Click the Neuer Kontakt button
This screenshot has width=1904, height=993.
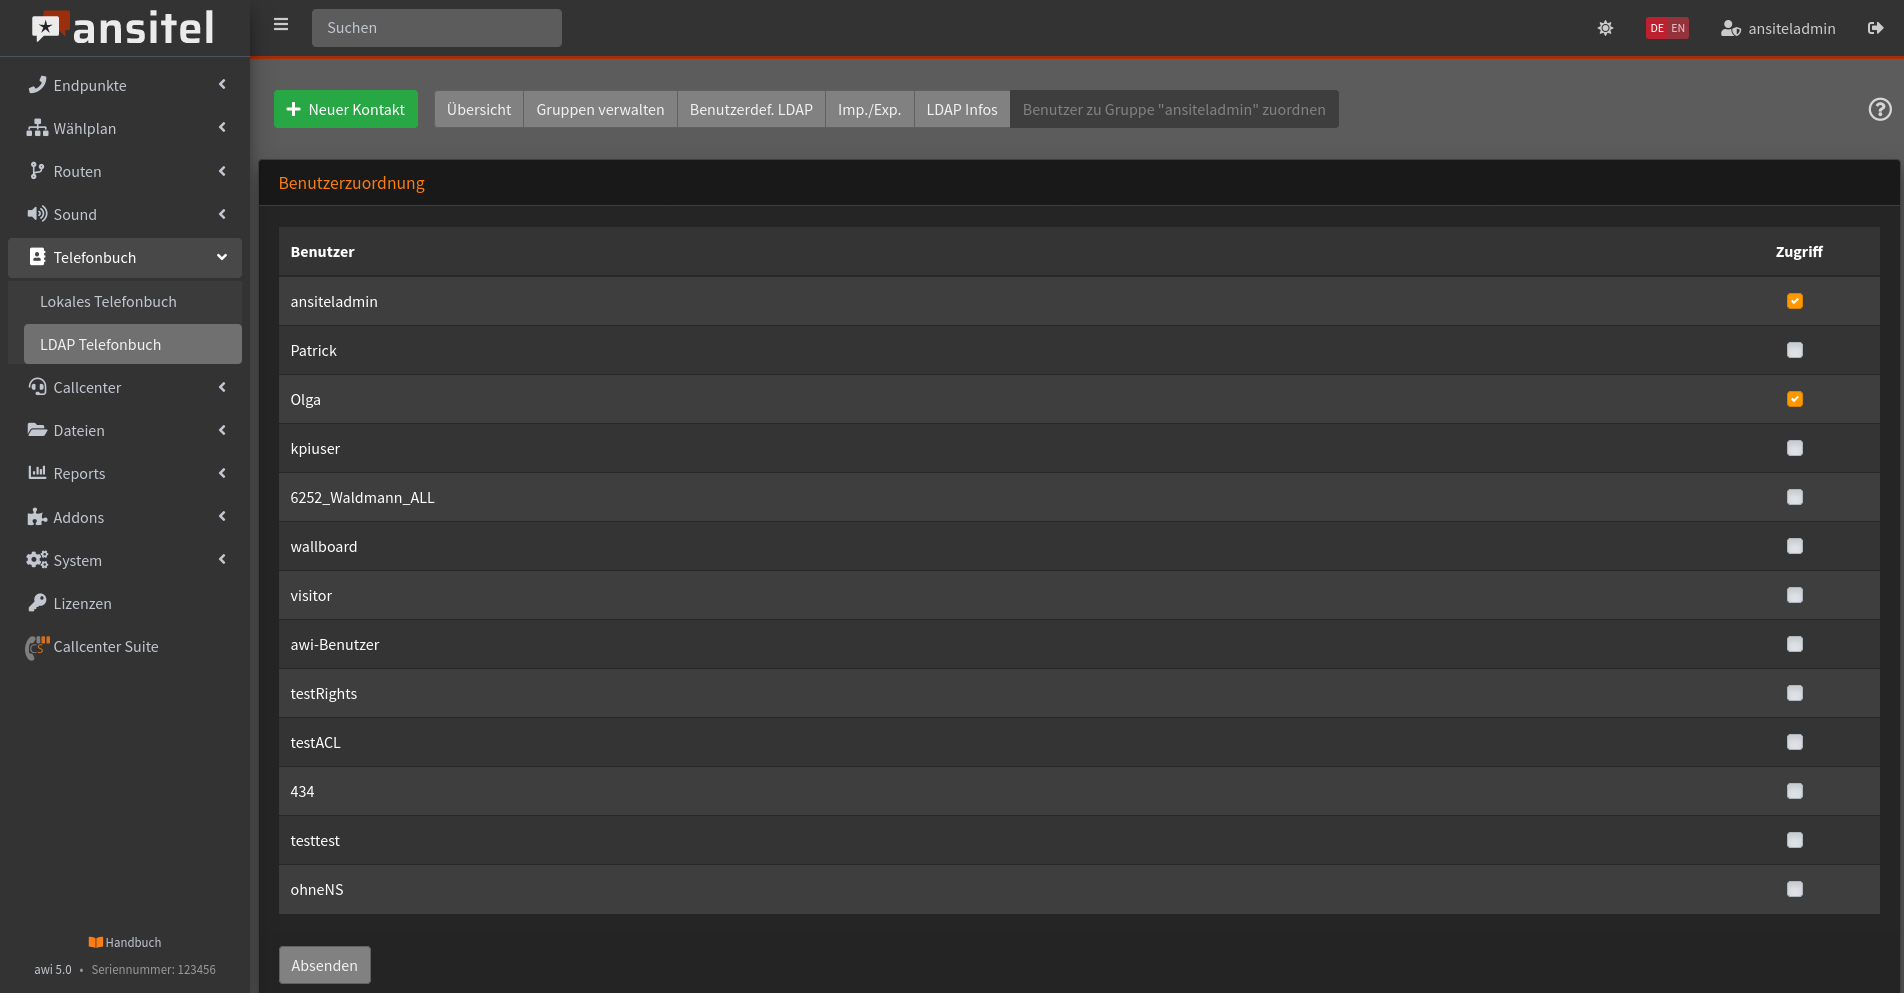346,109
